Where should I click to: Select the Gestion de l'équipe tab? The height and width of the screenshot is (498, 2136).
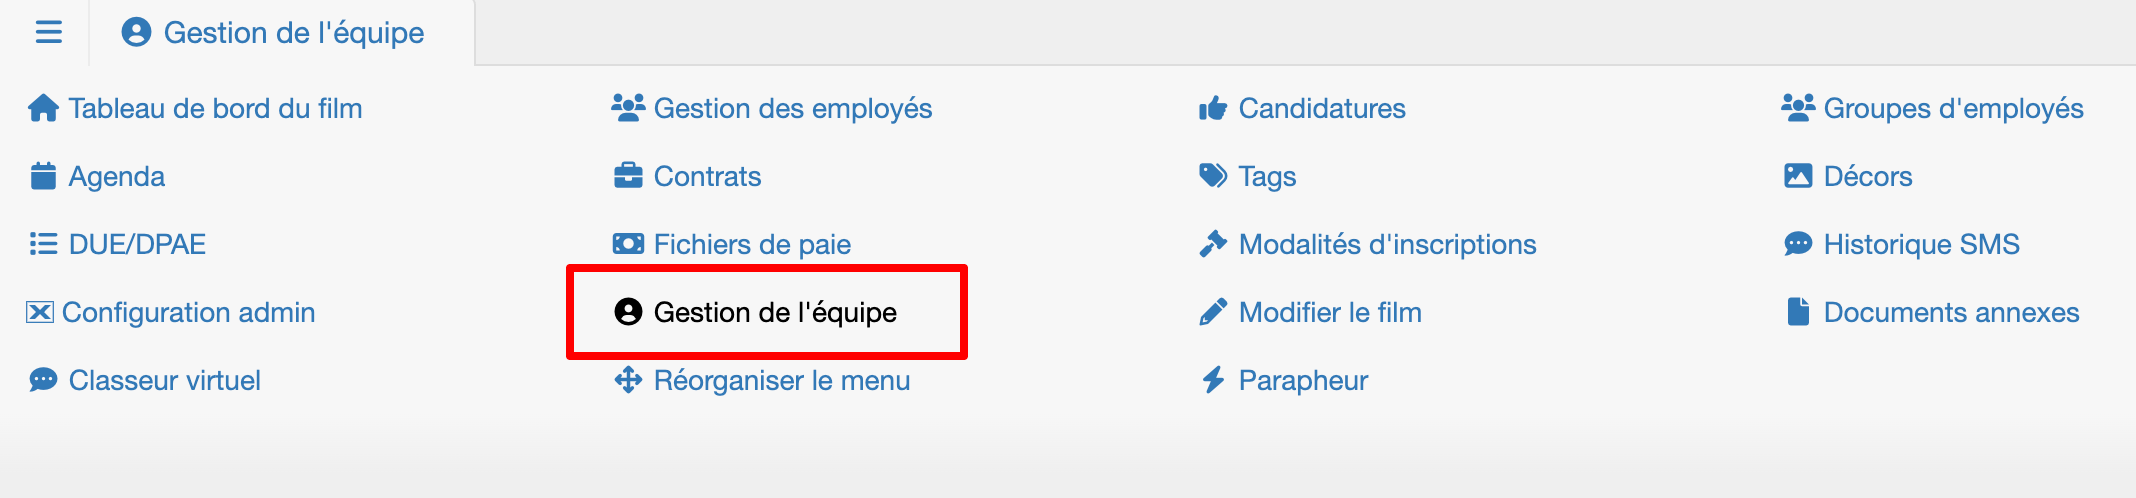(x=273, y=33)
